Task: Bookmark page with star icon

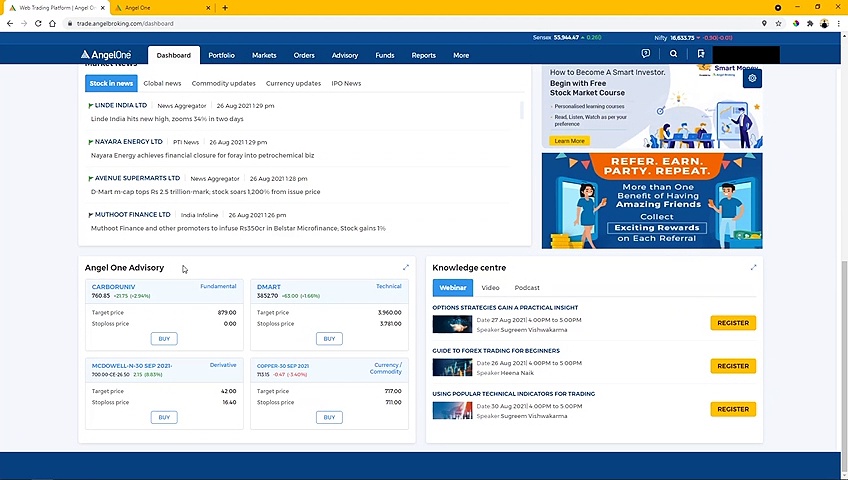Action: (778, 23)
